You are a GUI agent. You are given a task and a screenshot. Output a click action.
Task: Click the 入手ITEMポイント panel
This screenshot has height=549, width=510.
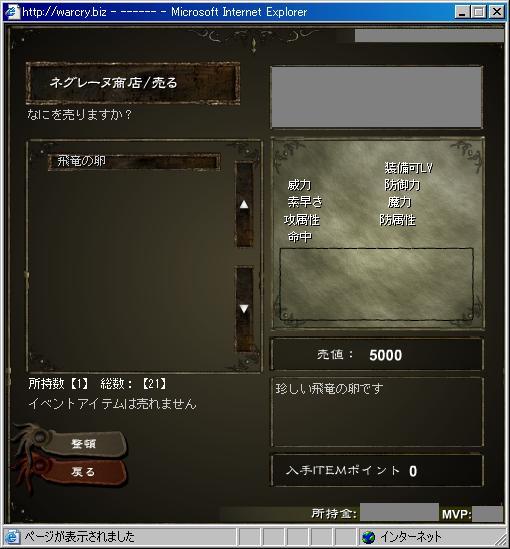click(x=377, y=471)
